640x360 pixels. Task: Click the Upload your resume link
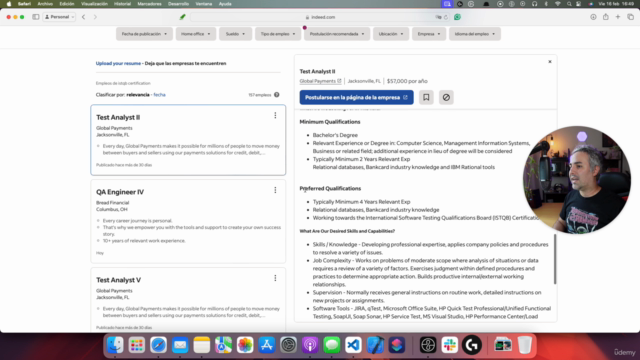tap(118, 63)
